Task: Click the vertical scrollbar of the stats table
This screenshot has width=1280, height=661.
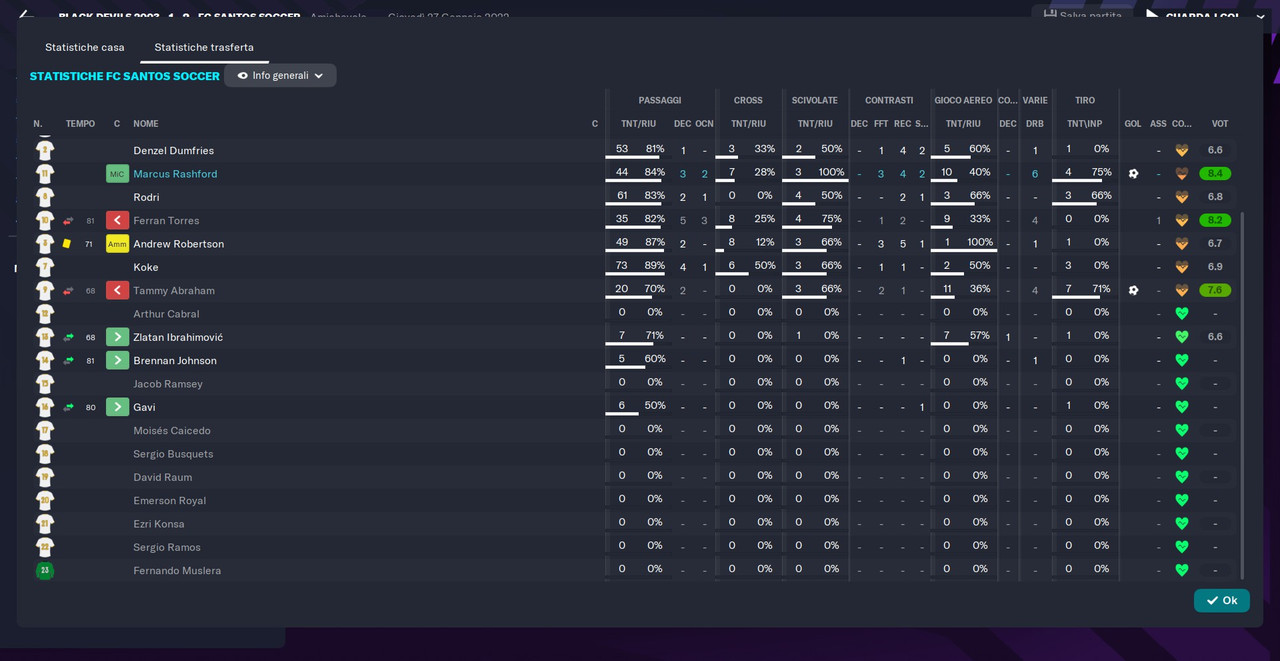Action: coord(1243,395)
